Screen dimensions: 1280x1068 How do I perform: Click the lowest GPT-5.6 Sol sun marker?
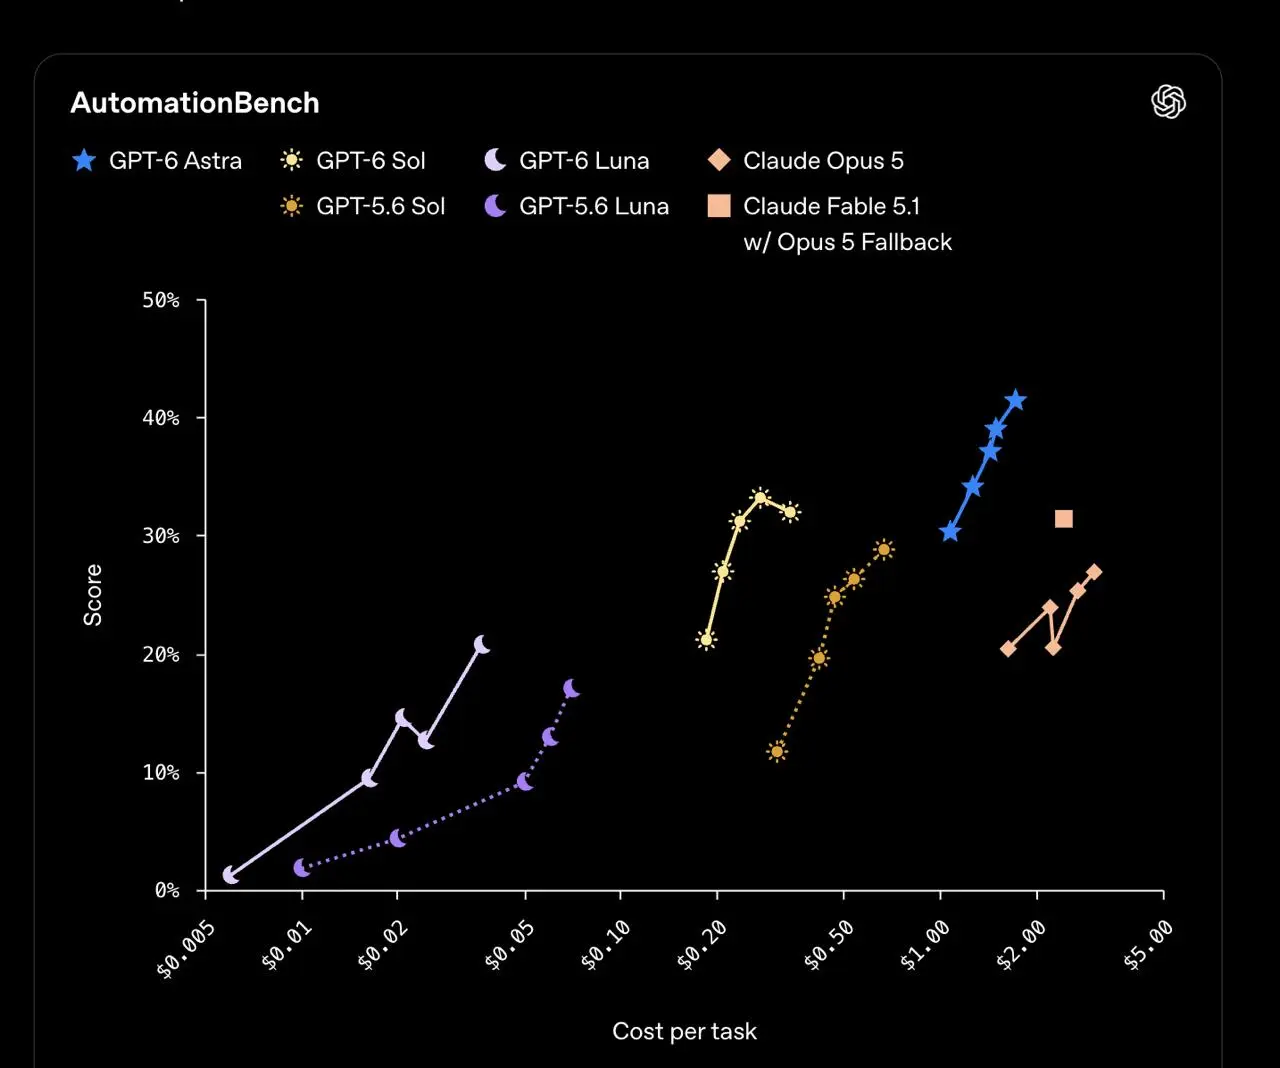[777, 751]
